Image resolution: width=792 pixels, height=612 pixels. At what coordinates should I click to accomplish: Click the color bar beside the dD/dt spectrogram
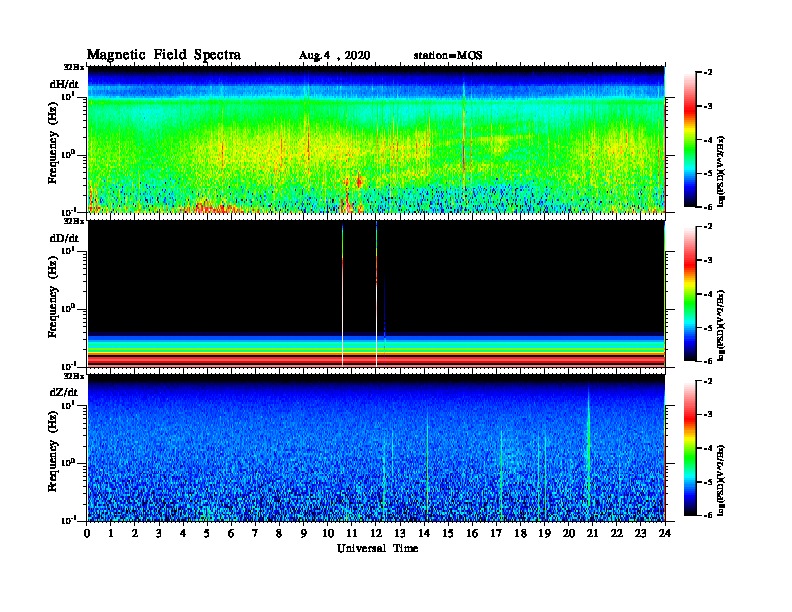pyautogui.click(x=690, y=294)
